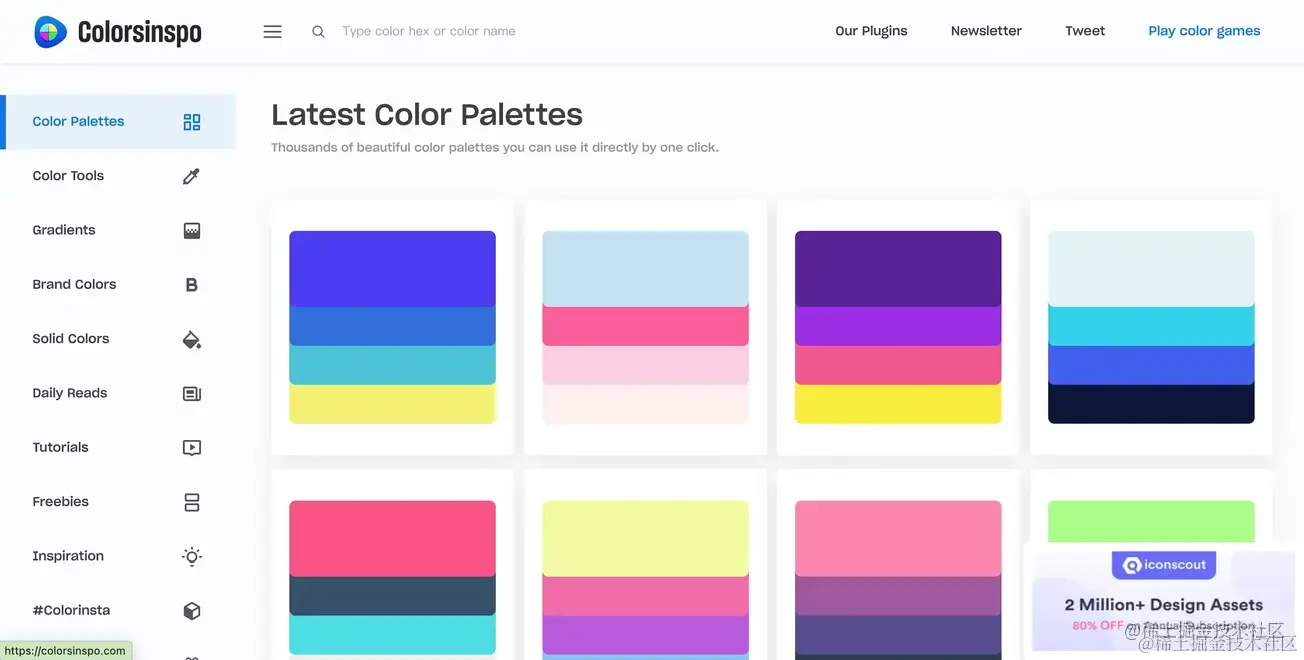Screen dimensions: 1304x660
Task: Click the Tutorials video-play icon
Action: 191,447
